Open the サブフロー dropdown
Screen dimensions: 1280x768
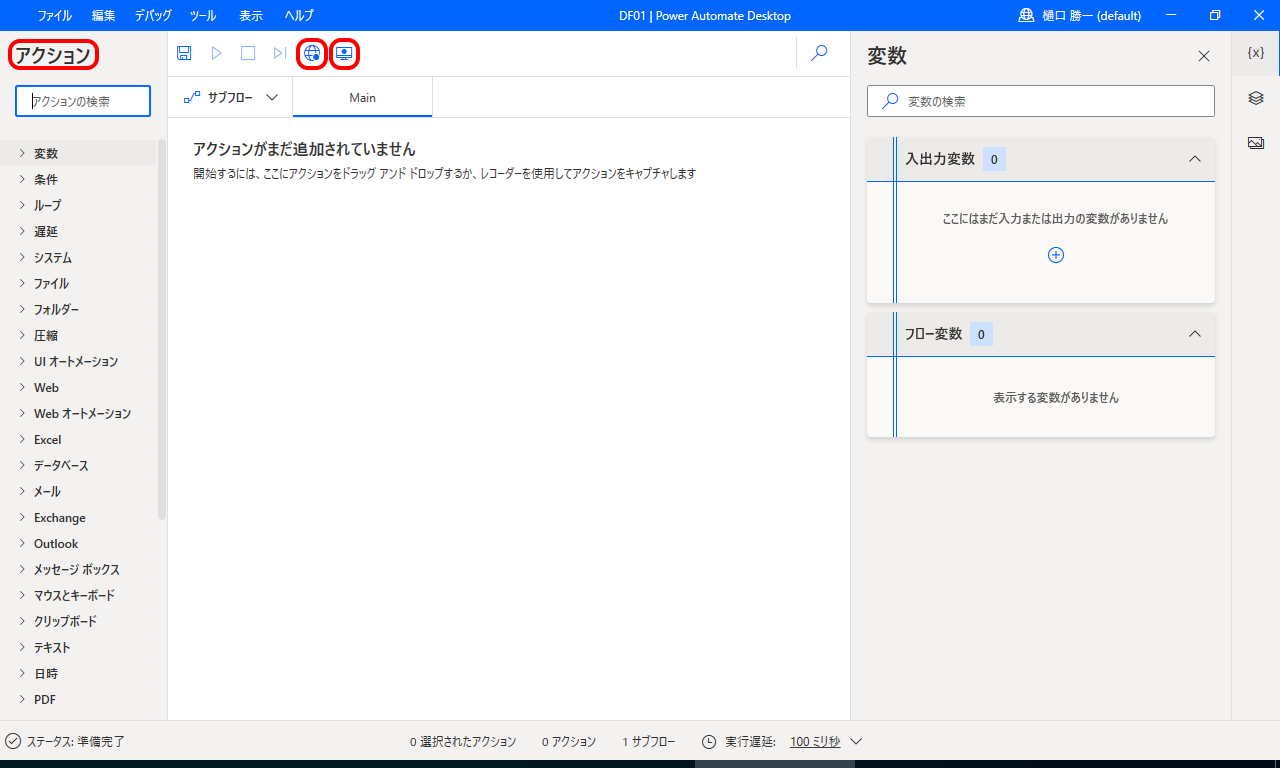(x=231, y=97)
